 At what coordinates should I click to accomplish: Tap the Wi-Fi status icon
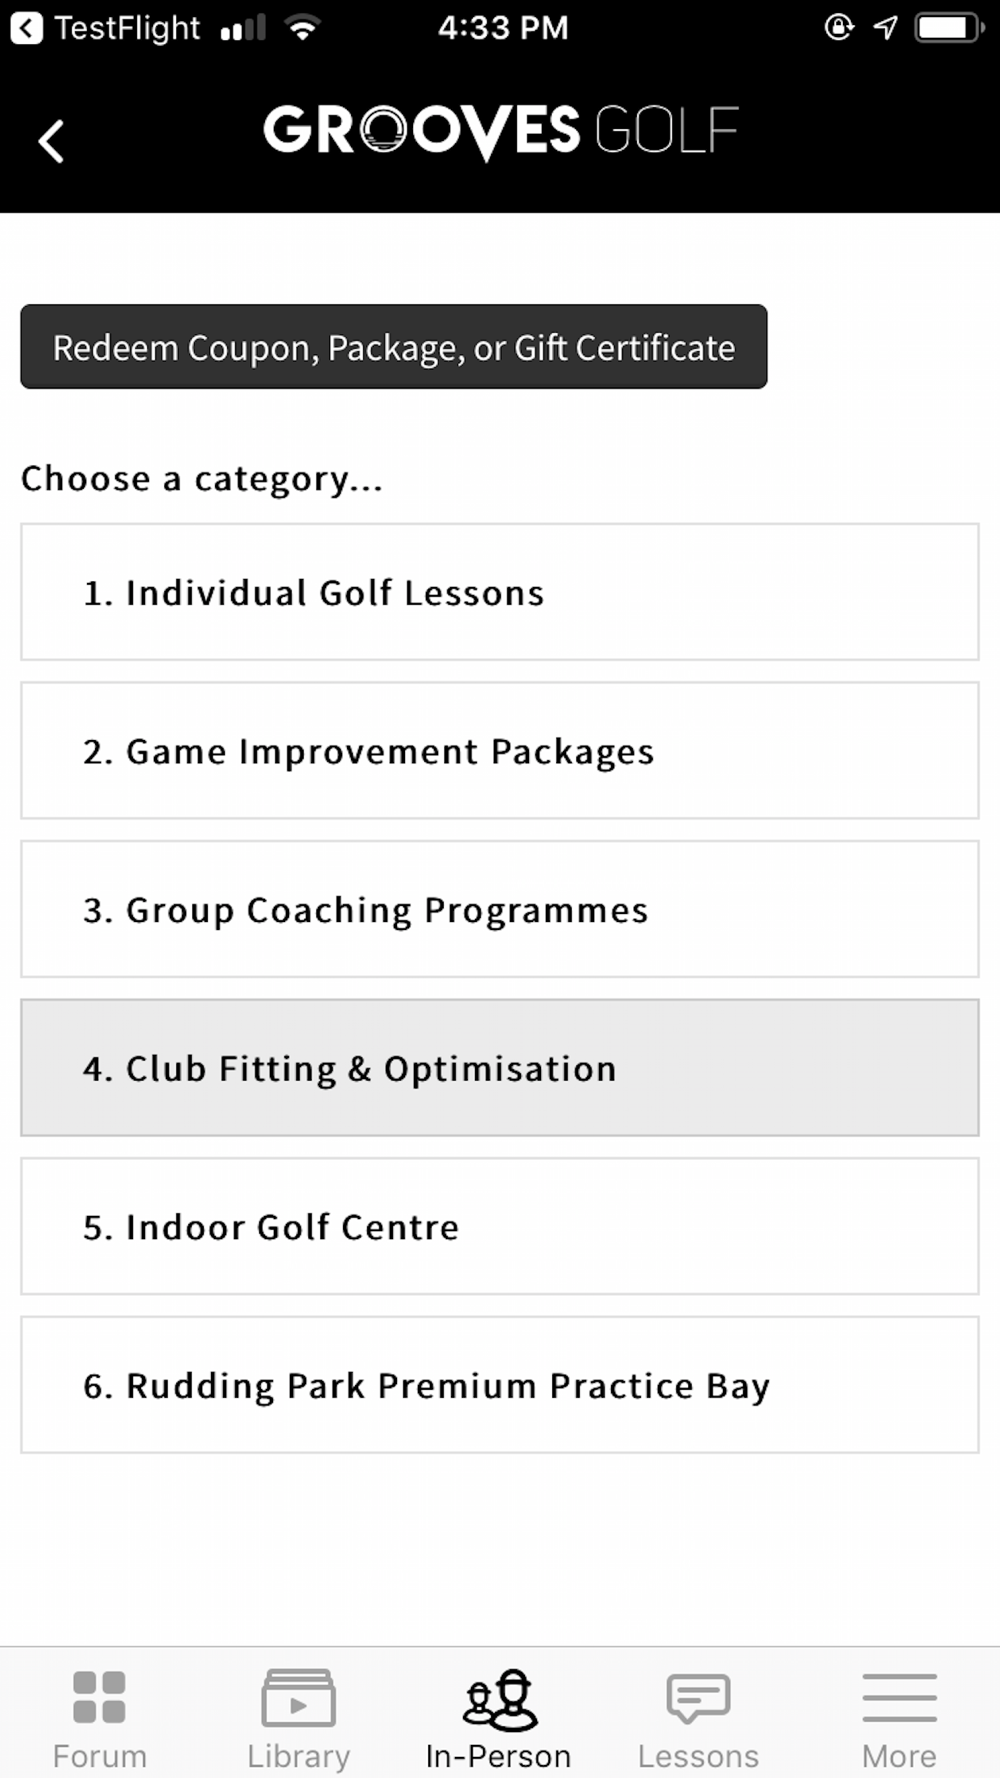[x=302, y=28]
